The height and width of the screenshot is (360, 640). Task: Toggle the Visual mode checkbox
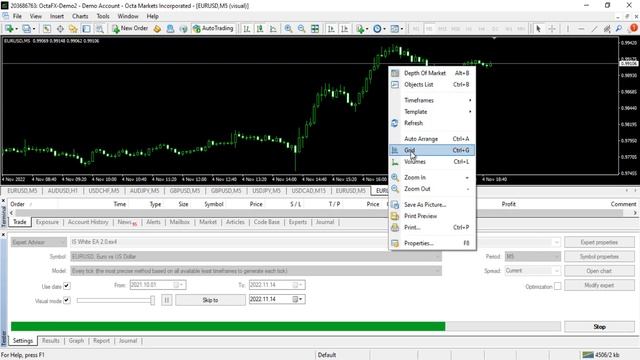coord(67,300)
